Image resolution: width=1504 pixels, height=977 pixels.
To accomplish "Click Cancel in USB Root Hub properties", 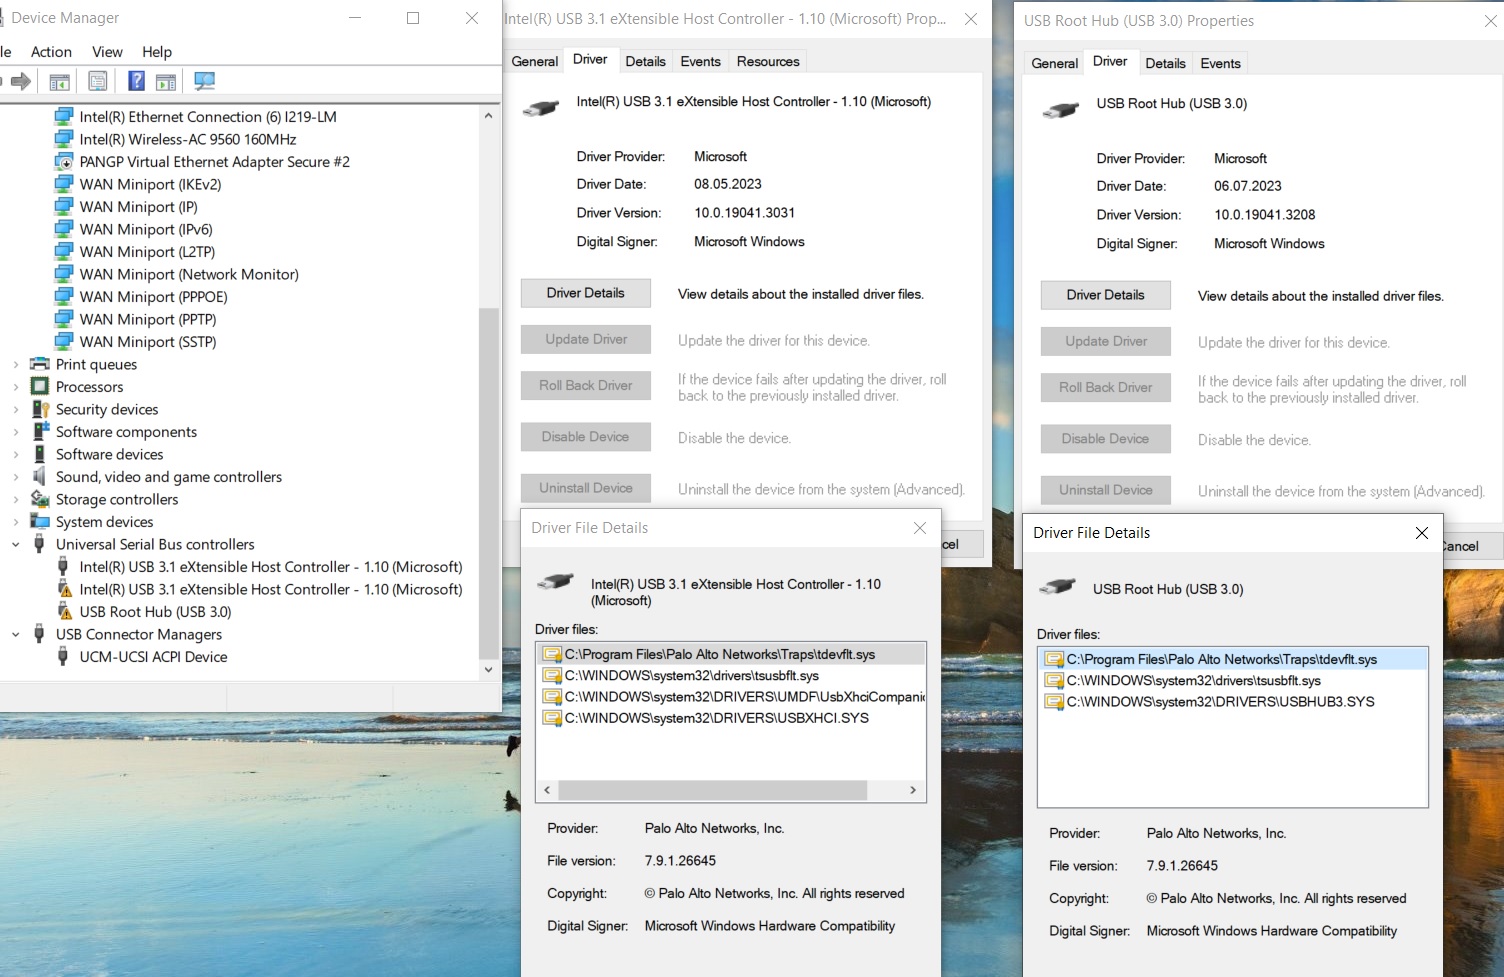I will [1474, 546].
